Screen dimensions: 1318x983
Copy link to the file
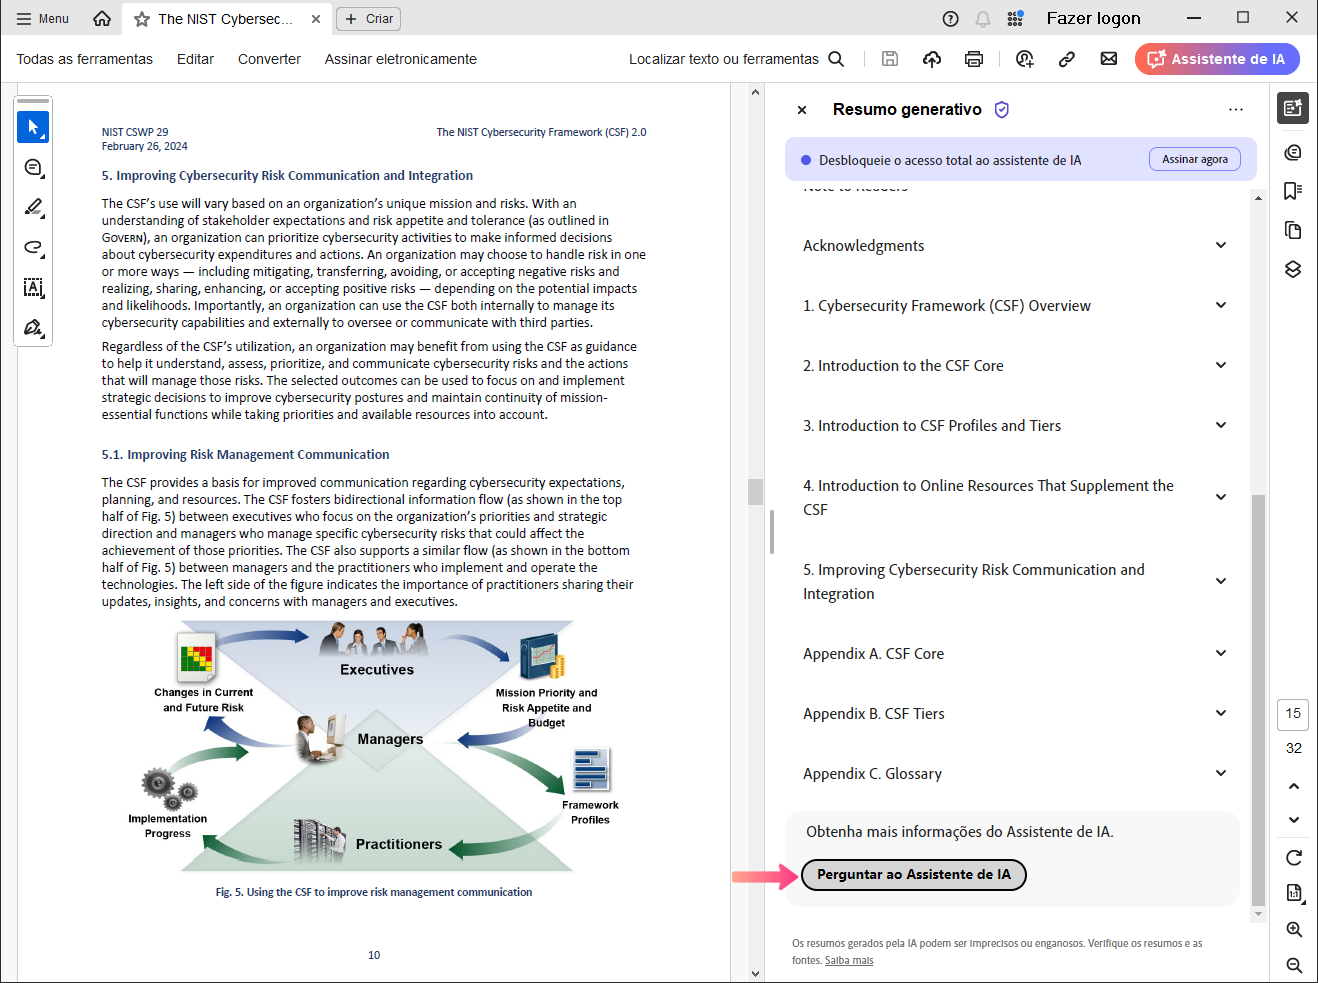click(x=1067, y=59)
